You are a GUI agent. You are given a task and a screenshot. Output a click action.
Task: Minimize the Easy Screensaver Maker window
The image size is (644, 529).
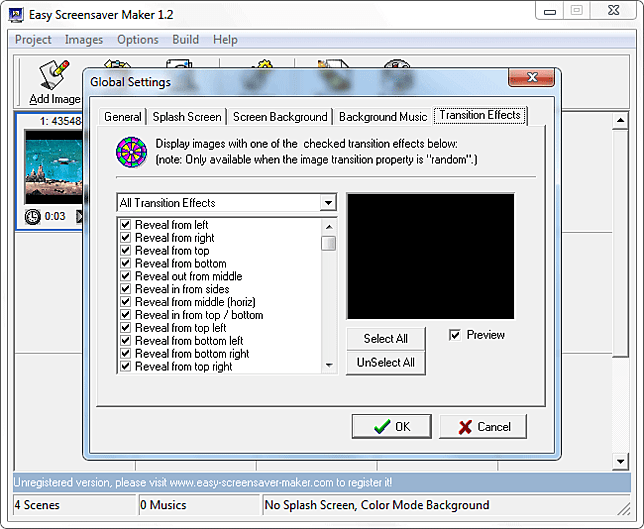pos(550,11)
